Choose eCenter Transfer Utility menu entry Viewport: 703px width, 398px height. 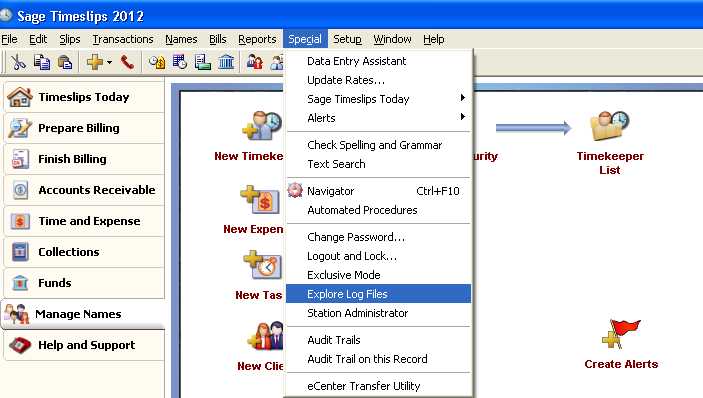(378, 386)
